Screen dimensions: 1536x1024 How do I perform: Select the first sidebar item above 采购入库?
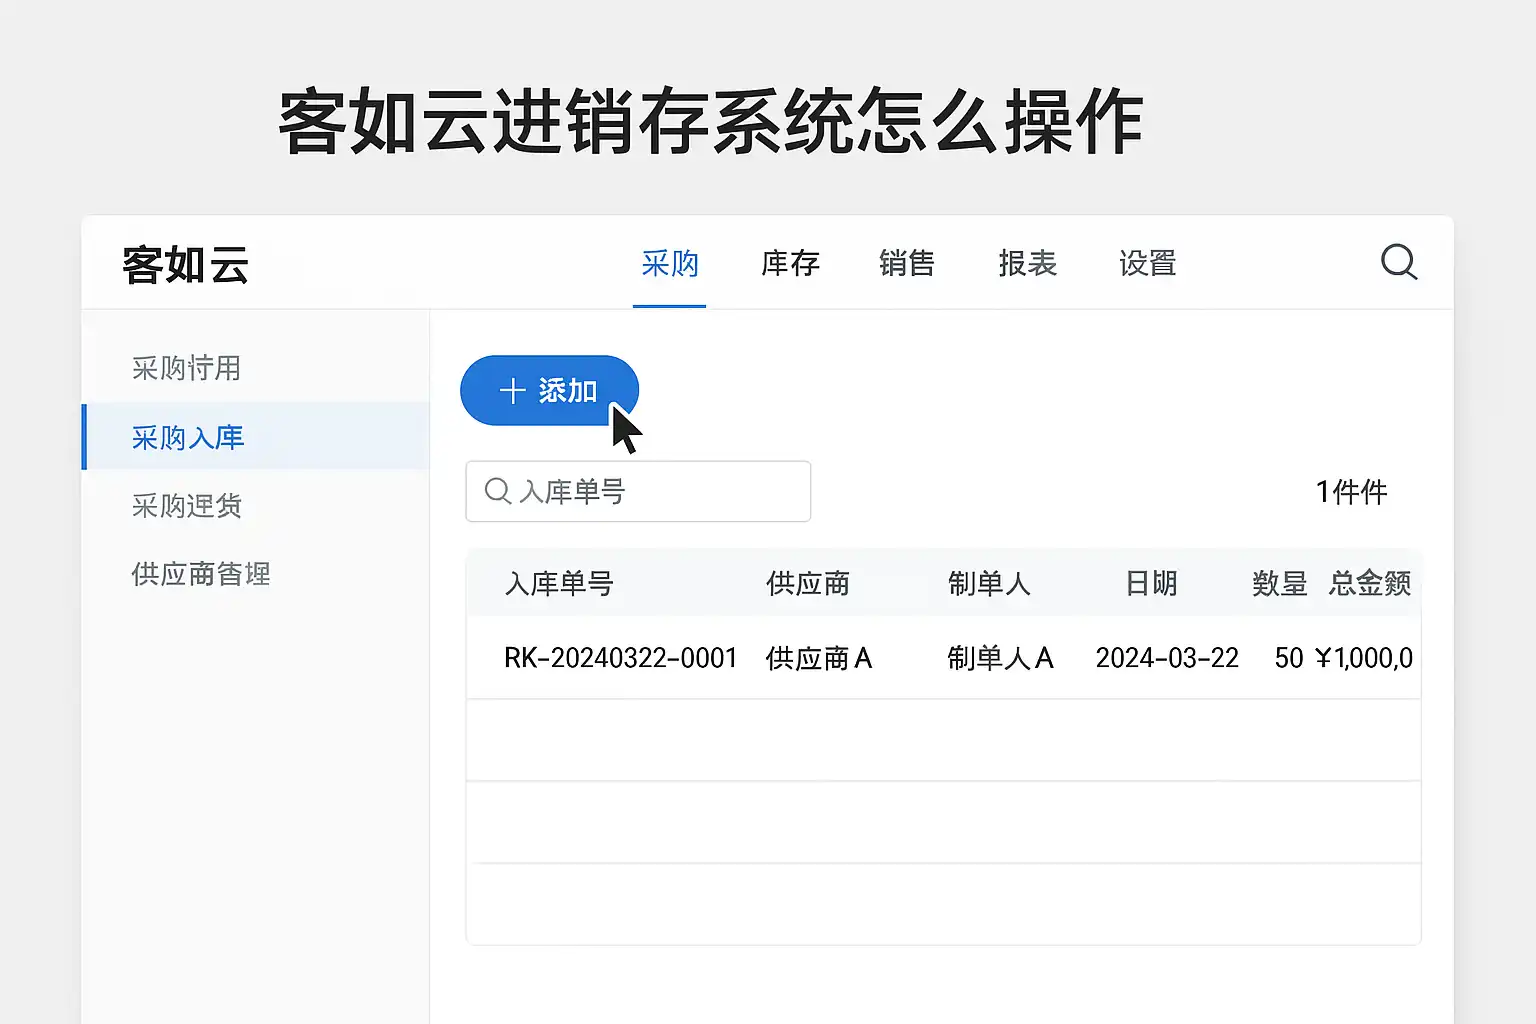[186, 368]
